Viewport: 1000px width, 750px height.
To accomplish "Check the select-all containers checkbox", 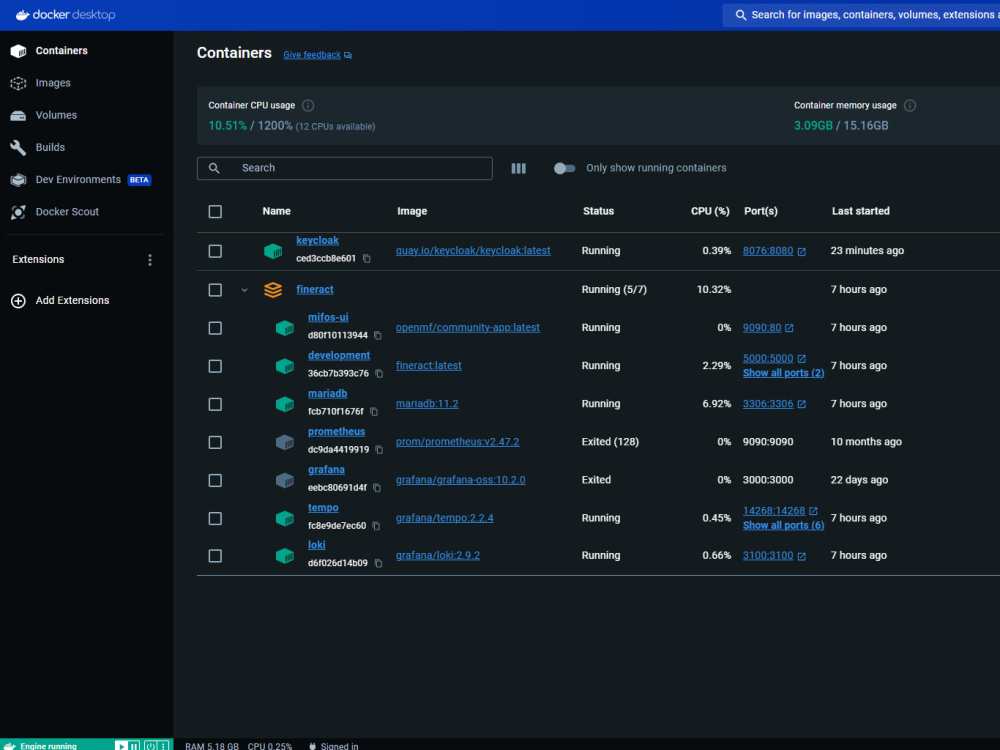I will pos(216,212).
